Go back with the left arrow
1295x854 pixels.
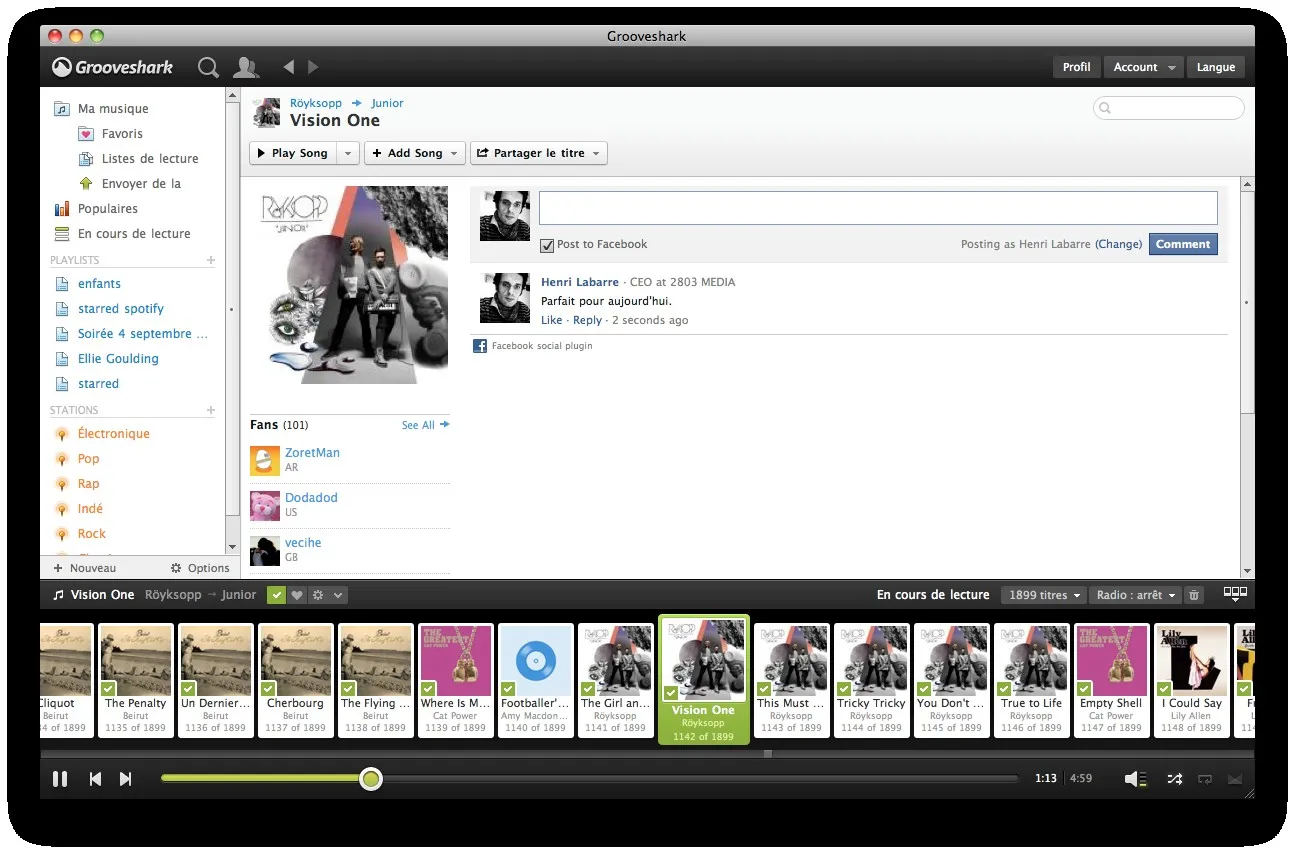click(x=289, y=67)
